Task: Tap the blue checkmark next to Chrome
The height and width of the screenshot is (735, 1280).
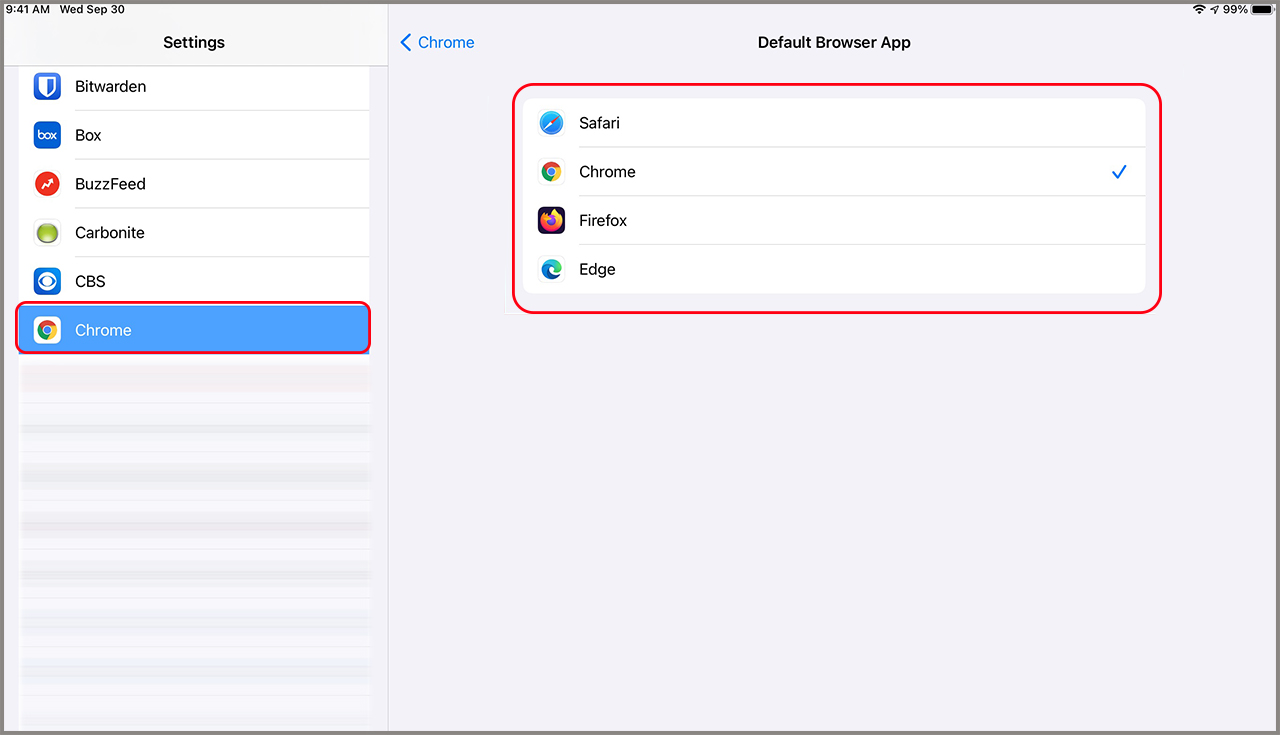Action: point(1119,172)
